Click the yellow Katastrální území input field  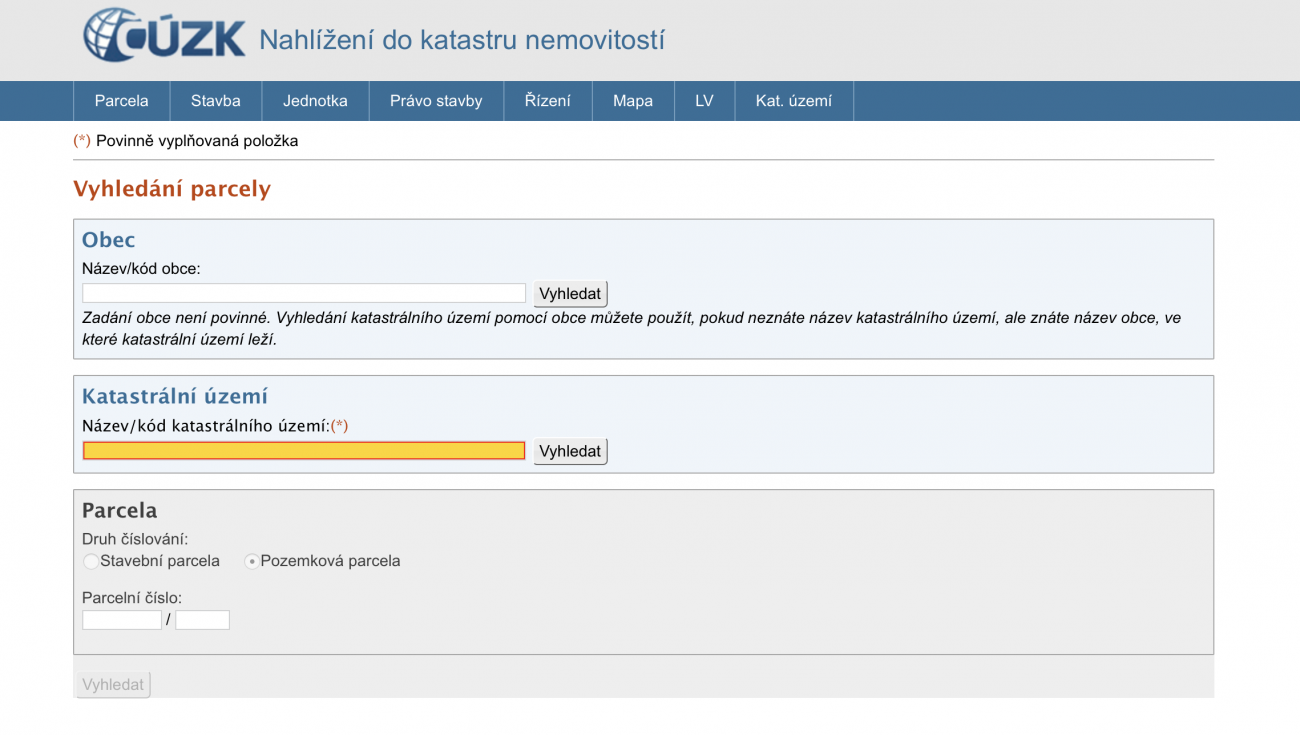304,451
